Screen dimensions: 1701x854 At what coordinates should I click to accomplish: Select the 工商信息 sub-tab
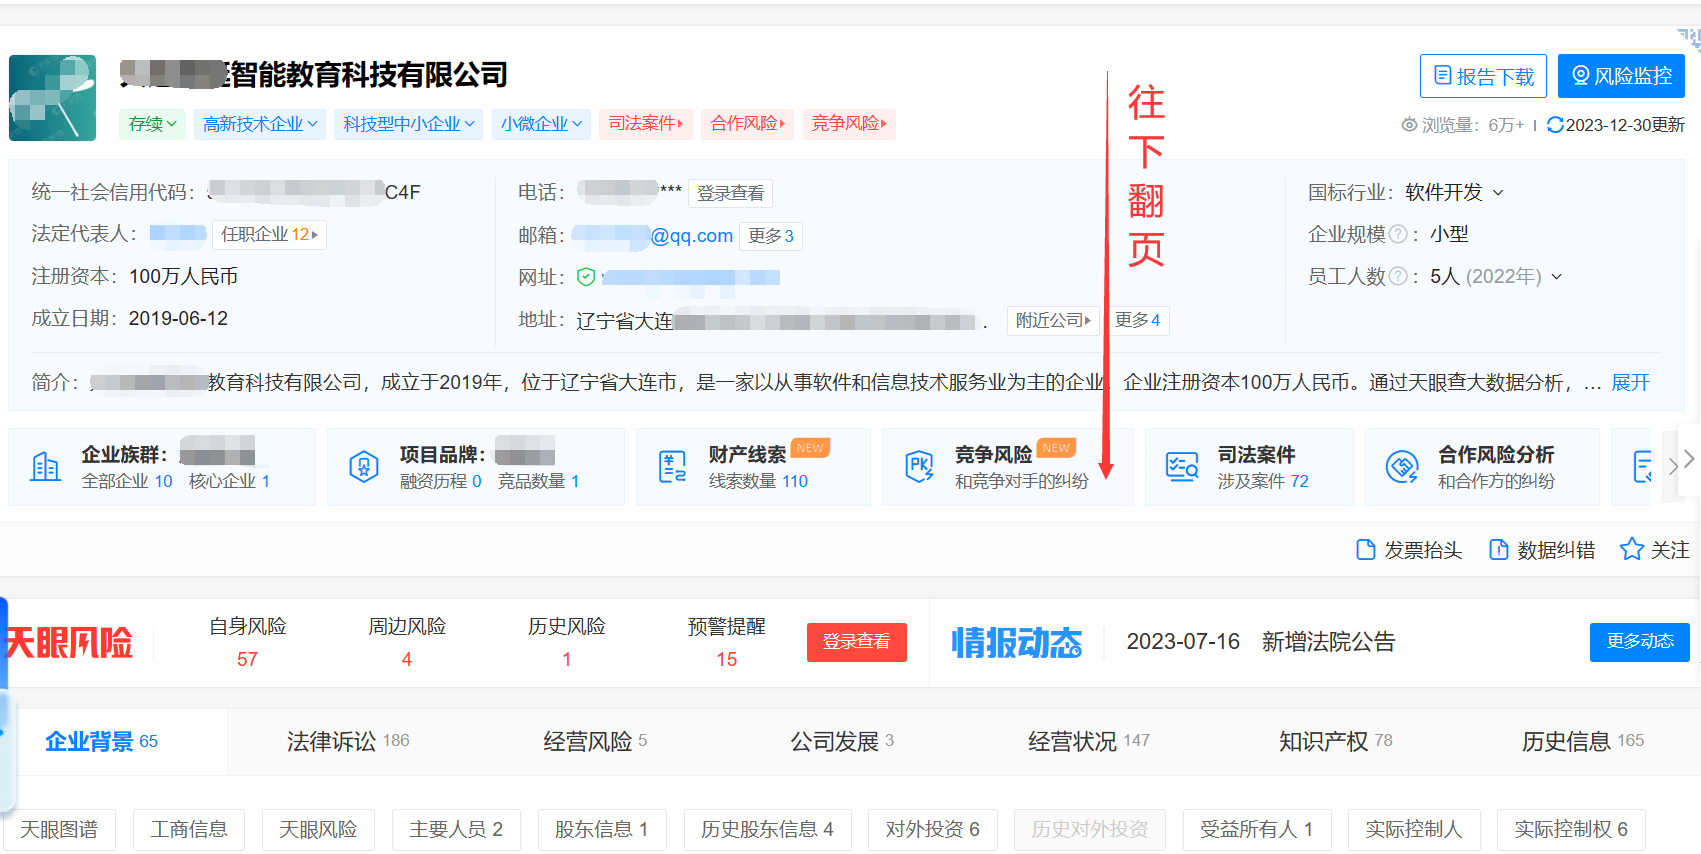tap(189, 830)
